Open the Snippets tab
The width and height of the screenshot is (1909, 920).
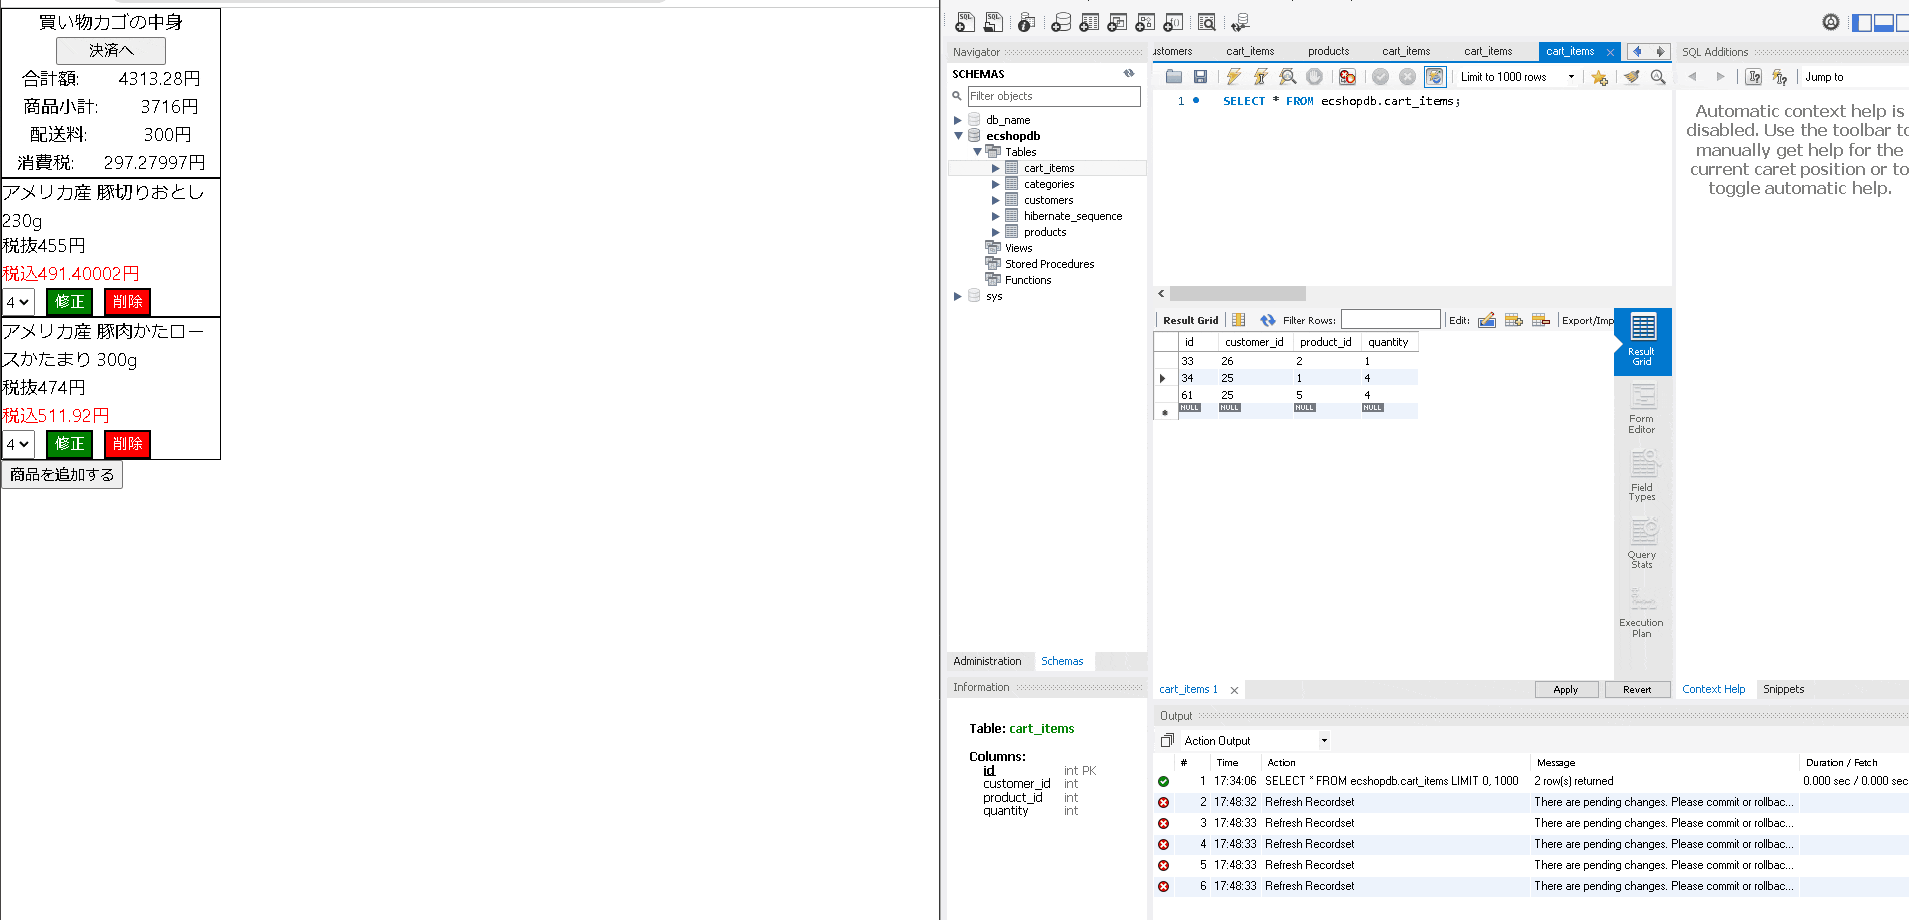1783,689
